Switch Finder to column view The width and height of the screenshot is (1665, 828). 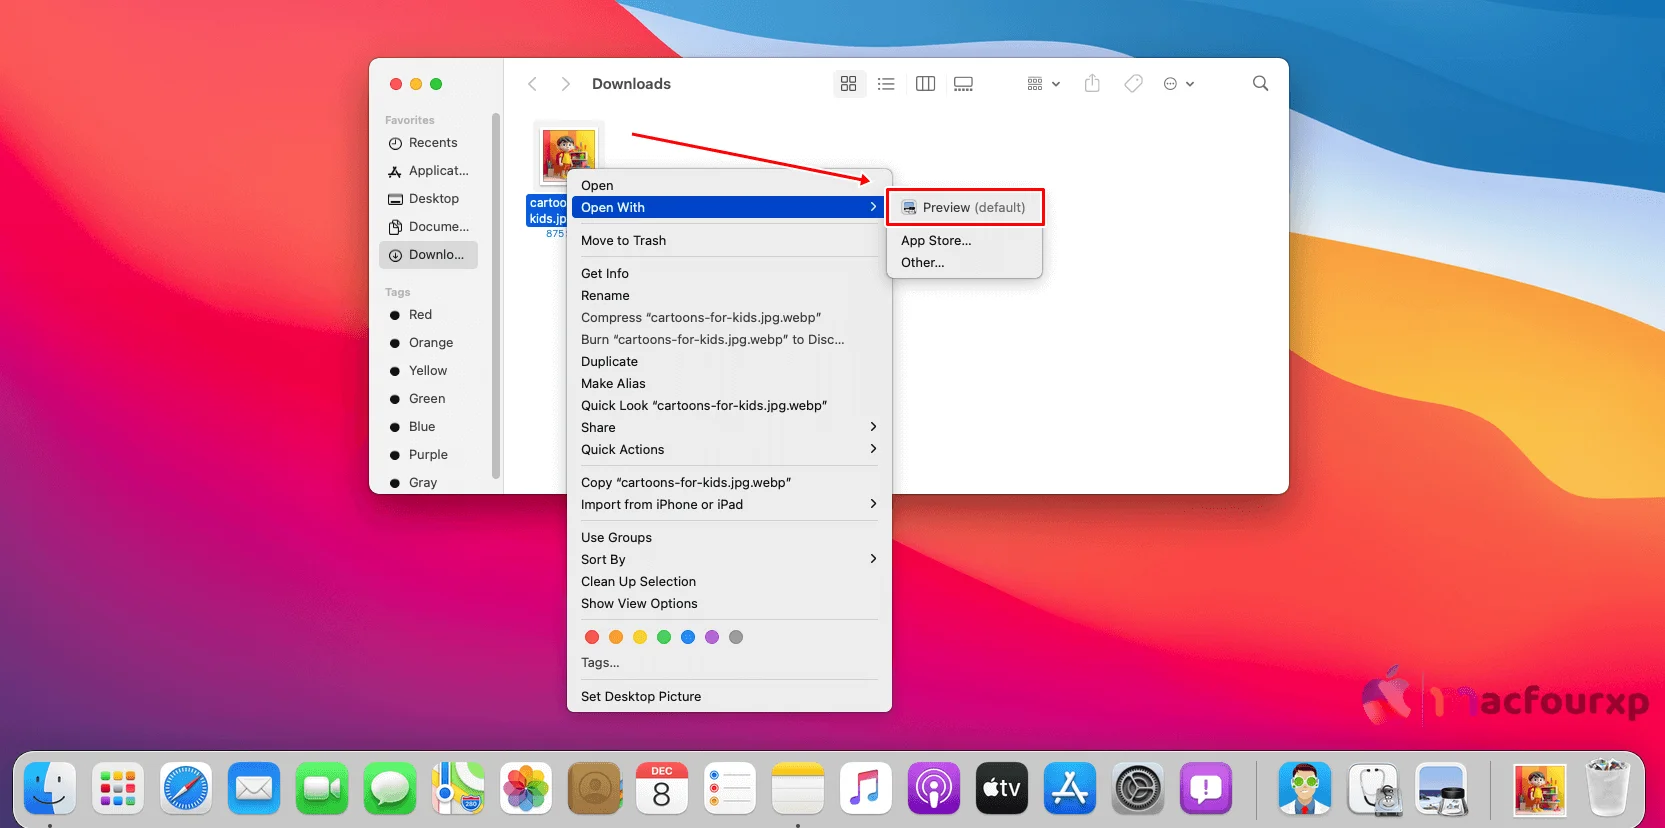click(926, 84)
